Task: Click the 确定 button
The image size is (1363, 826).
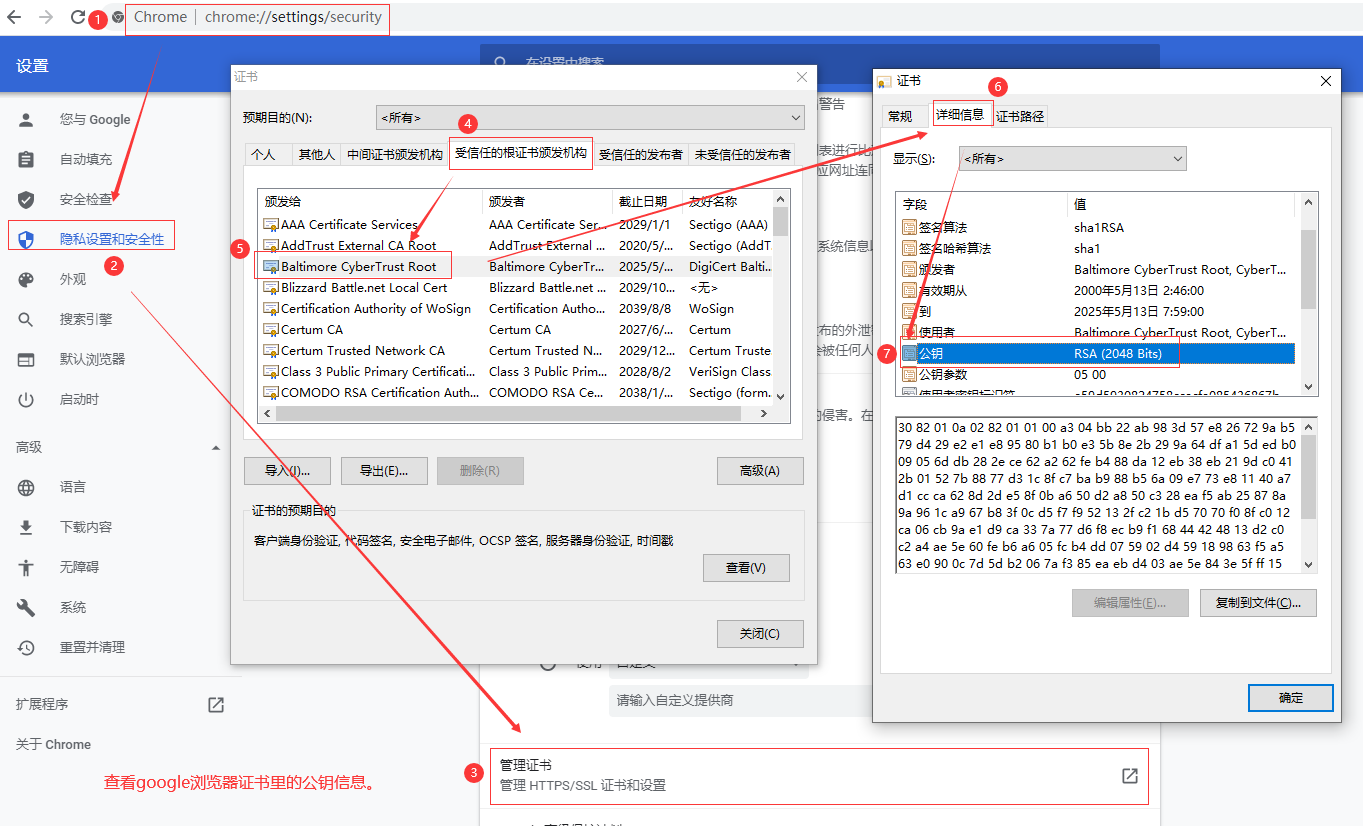Action: [1291, 697]
